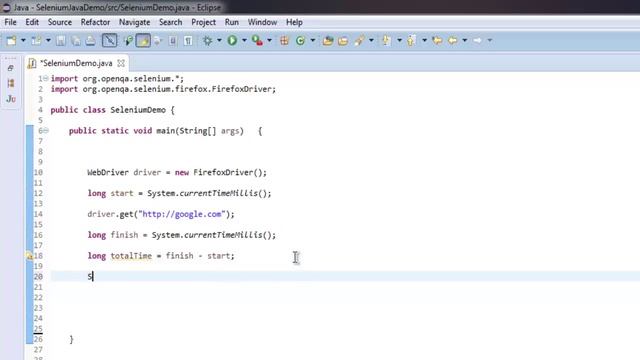The image size is (640, 360).
Task: Click the Open Type icon
Action: [x=327, y=40]
